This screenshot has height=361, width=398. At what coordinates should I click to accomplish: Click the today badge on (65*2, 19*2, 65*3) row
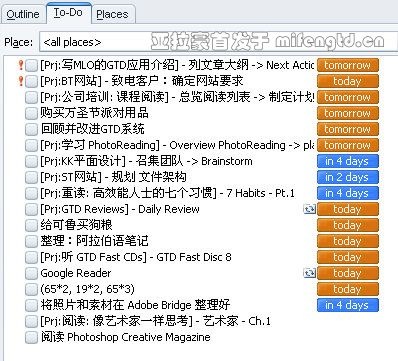tap(348, 289)
